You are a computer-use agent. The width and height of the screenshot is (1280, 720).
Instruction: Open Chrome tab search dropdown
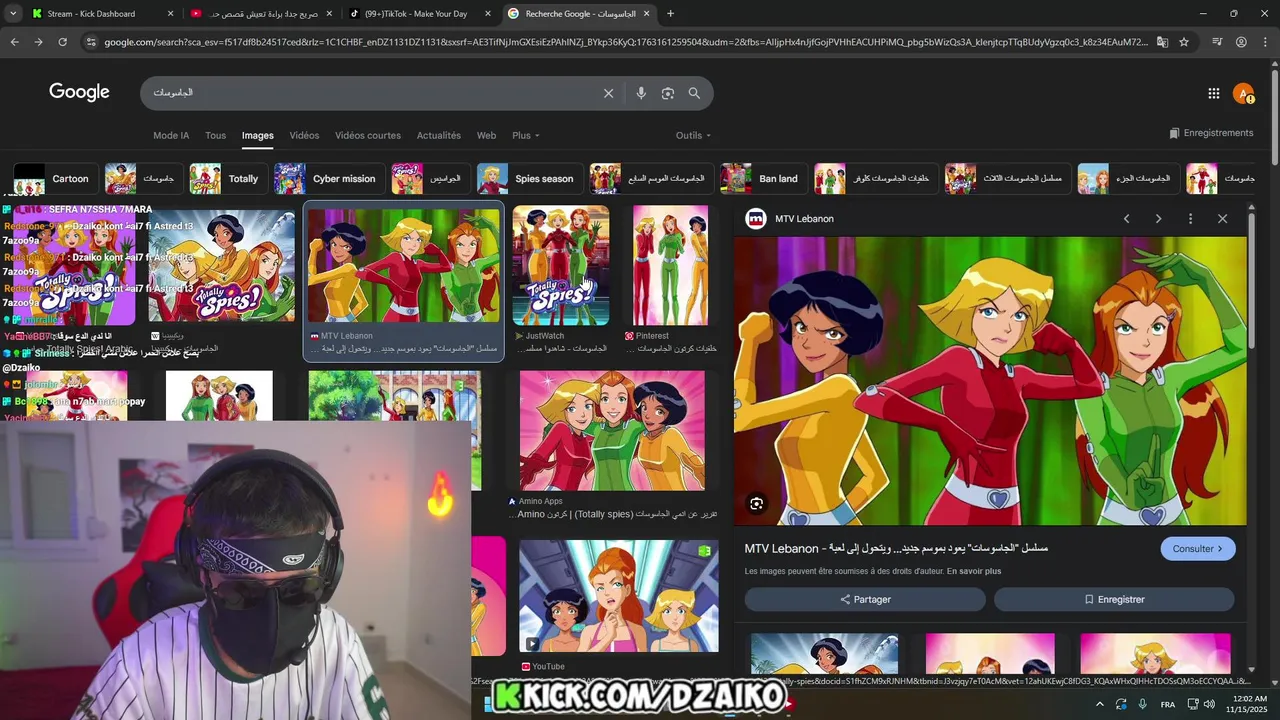[x=13, y=14]
